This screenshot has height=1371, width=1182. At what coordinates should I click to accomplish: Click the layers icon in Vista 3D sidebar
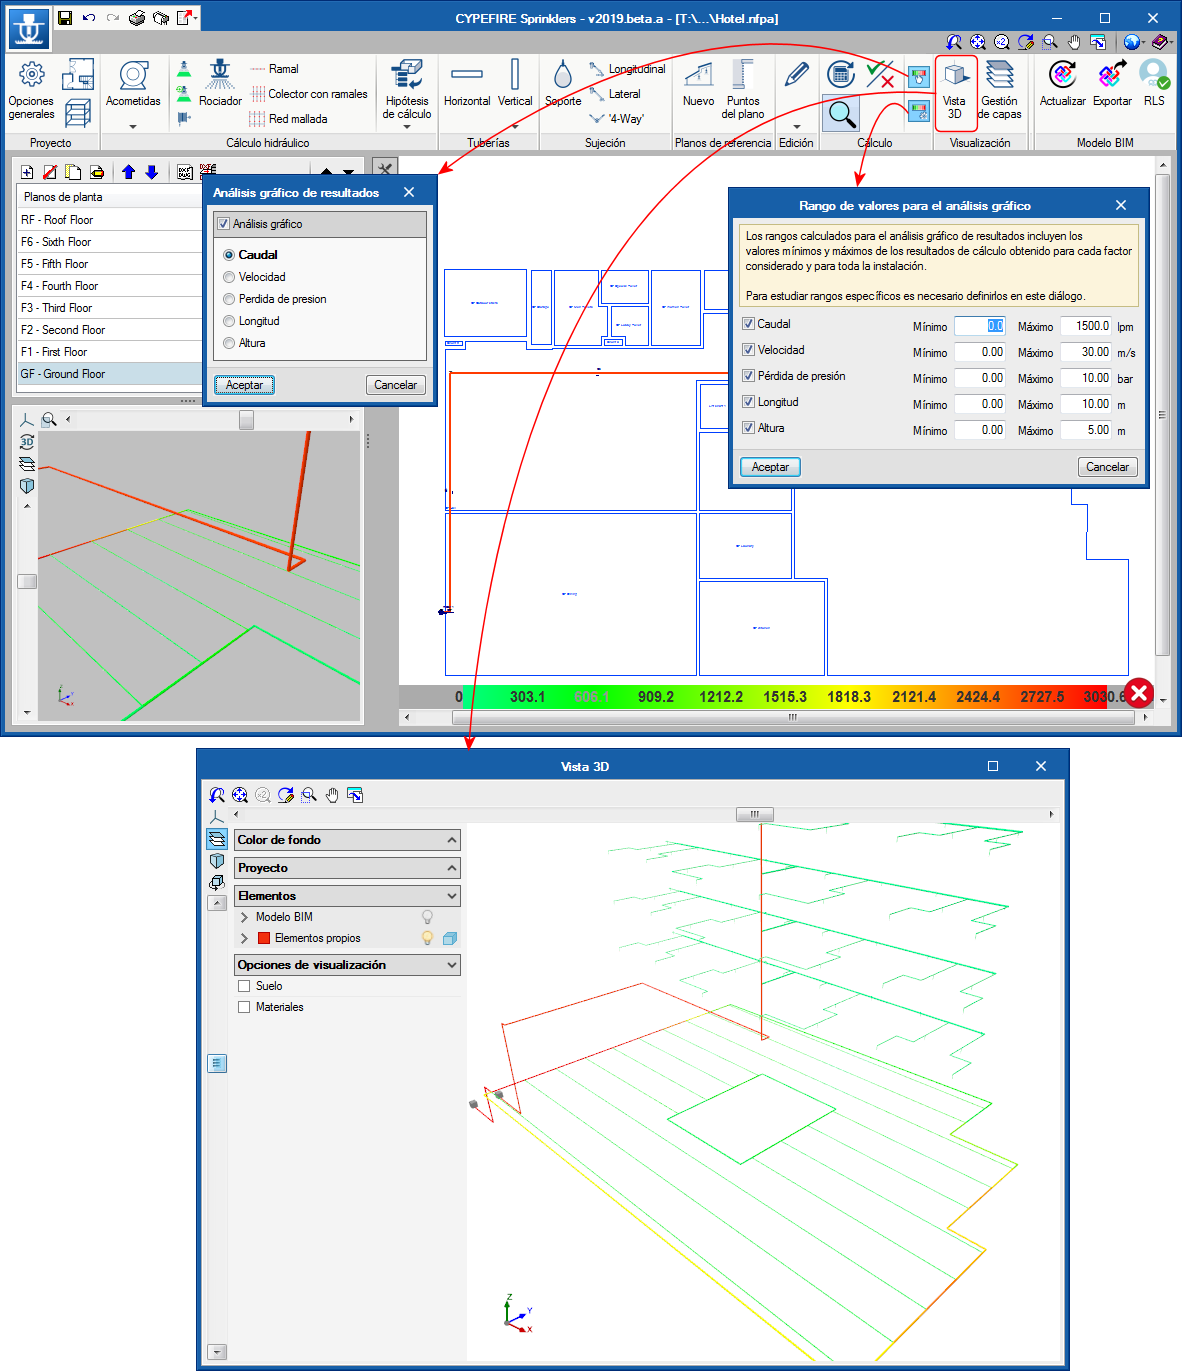217,839
